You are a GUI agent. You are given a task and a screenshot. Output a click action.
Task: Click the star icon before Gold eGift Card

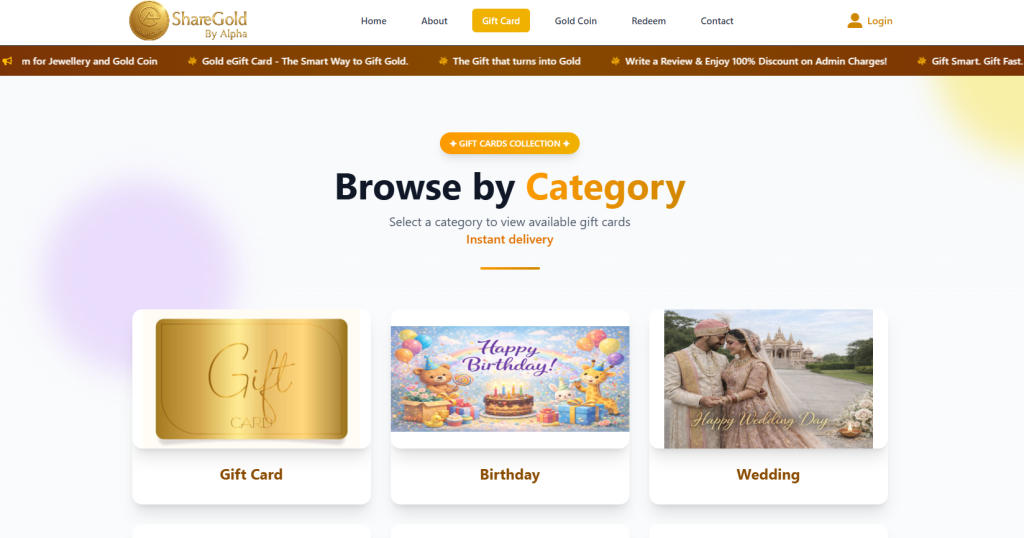click(x=192, y=61)
